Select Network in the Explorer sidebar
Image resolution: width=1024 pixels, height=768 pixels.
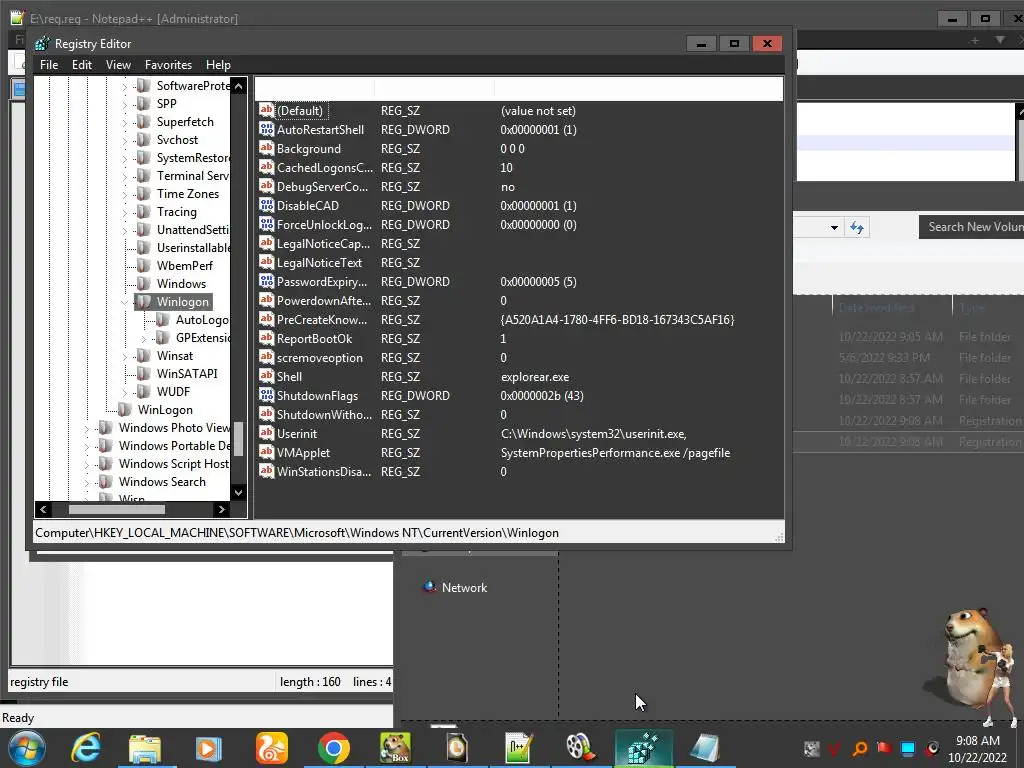[x=464, y=587]
